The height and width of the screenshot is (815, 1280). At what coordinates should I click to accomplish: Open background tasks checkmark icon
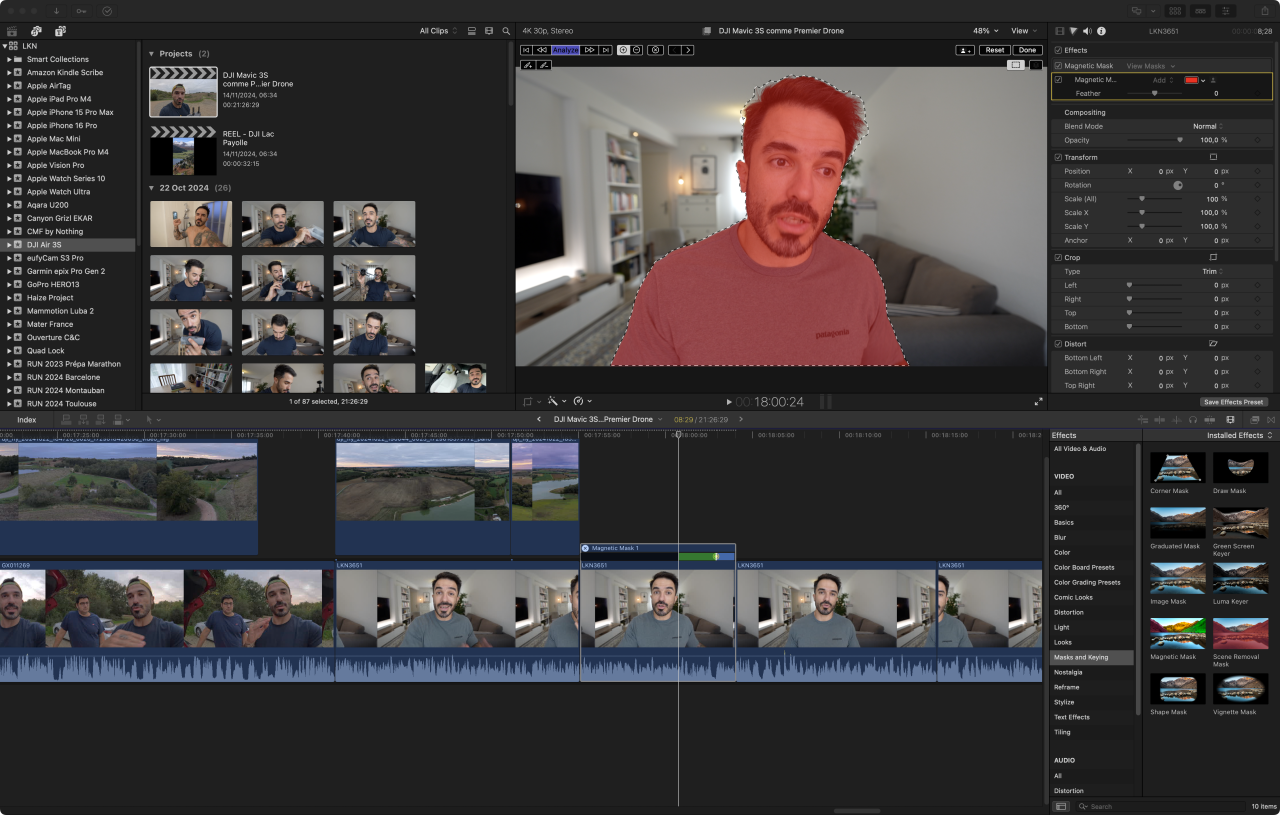coord(107,11)
